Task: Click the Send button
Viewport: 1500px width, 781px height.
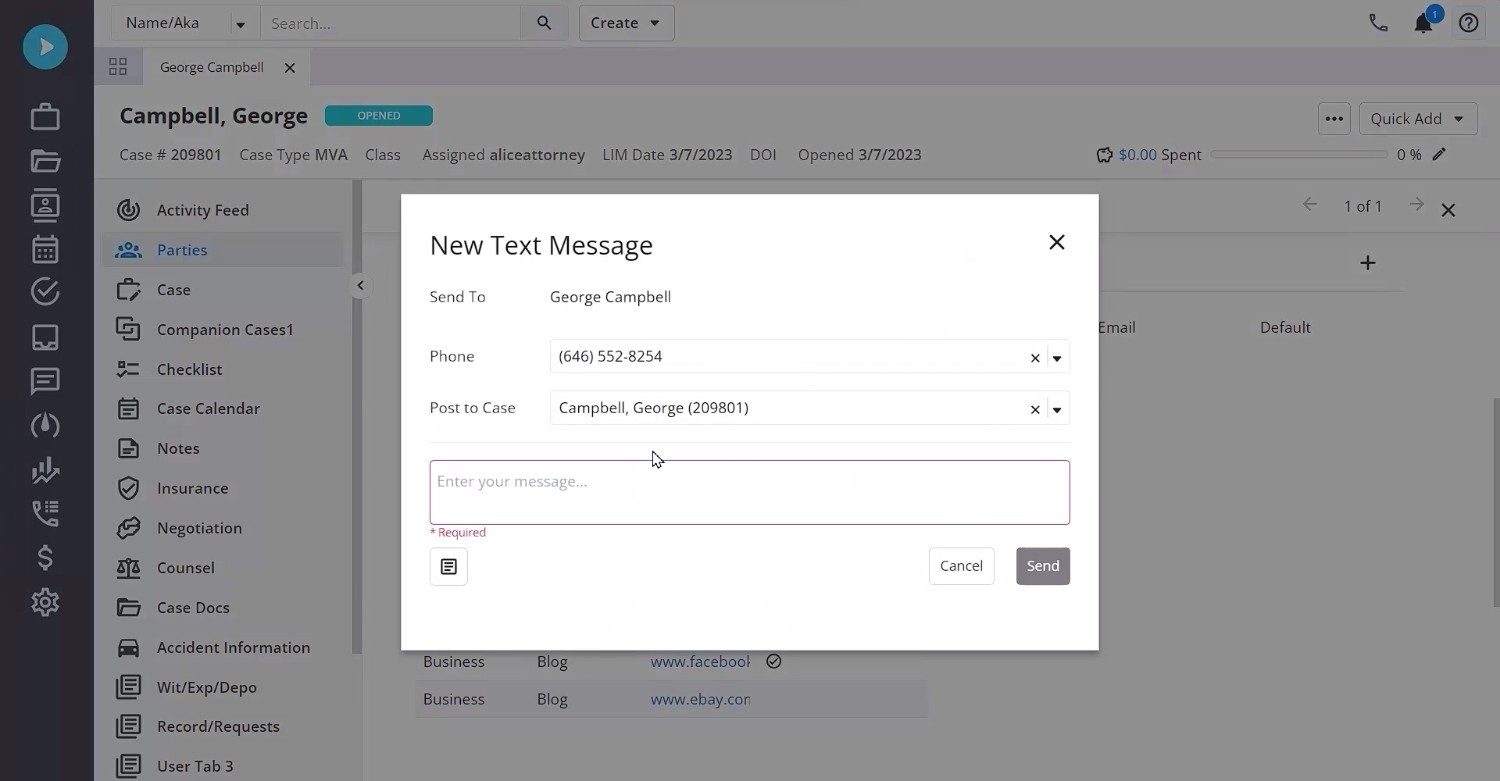Action: click(x=1042, y=565)
